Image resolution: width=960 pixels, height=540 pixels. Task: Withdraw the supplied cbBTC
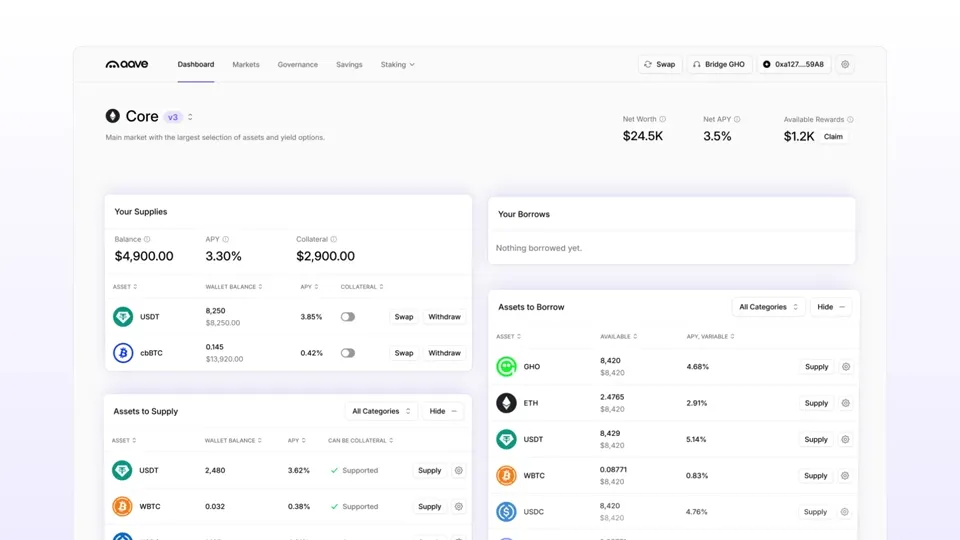pyautogui.click(x=444, y=353)
